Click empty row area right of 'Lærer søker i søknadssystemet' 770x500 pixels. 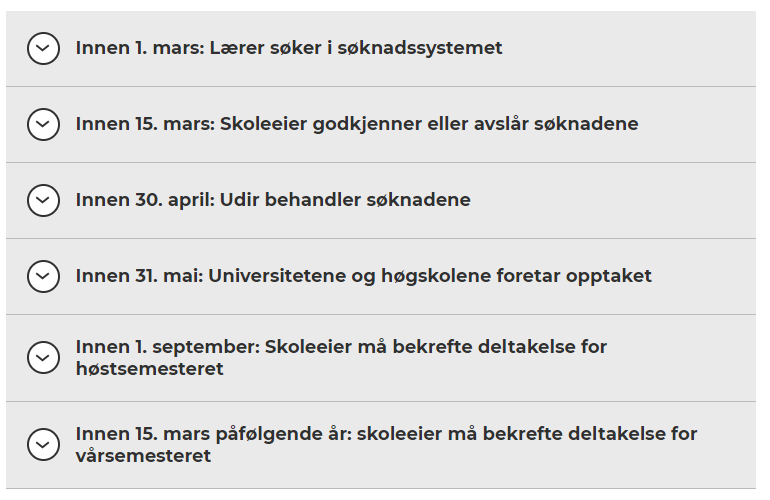630,48
